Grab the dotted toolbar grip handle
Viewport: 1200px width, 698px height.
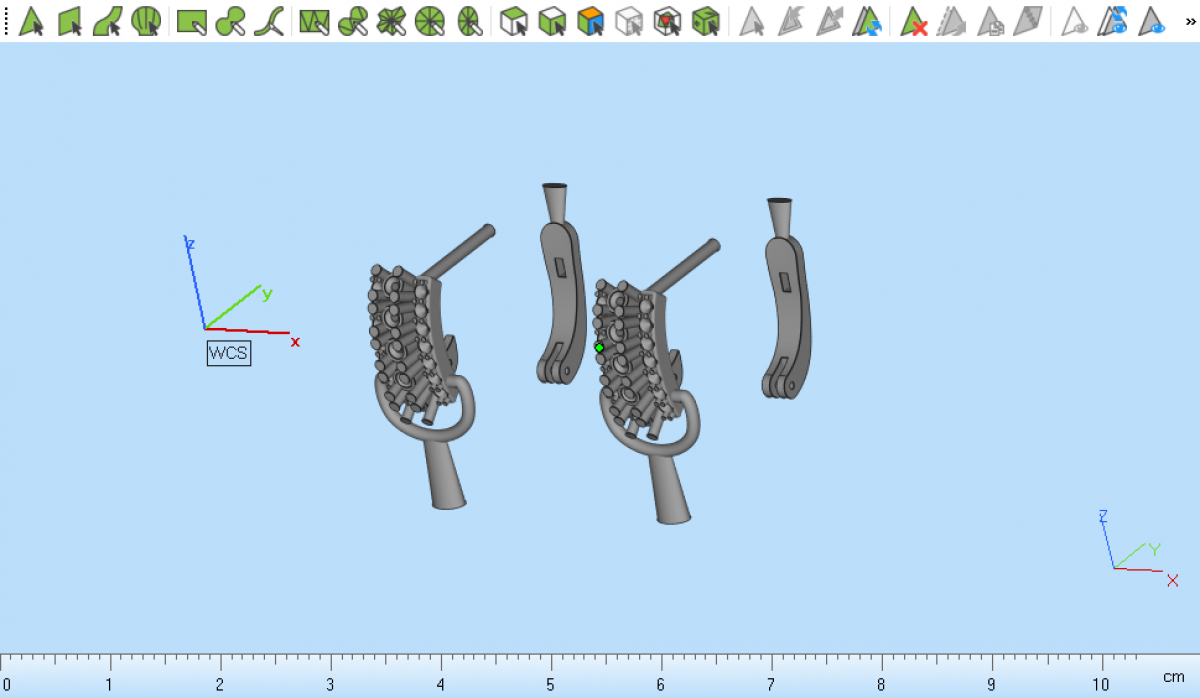pos(6,21)
